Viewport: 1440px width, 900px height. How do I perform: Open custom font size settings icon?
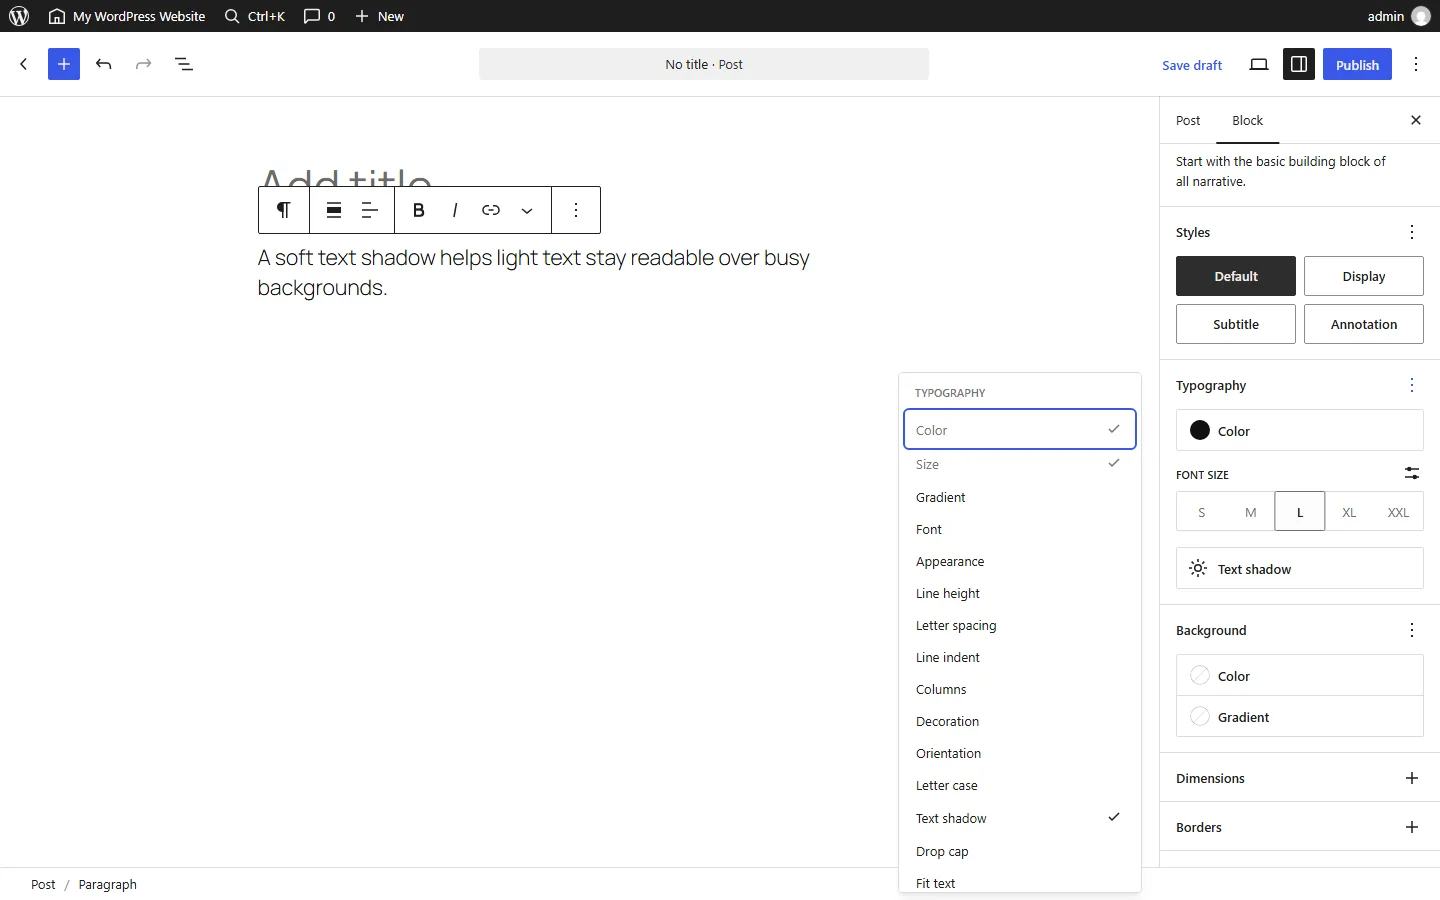(x=1412, y=474)
